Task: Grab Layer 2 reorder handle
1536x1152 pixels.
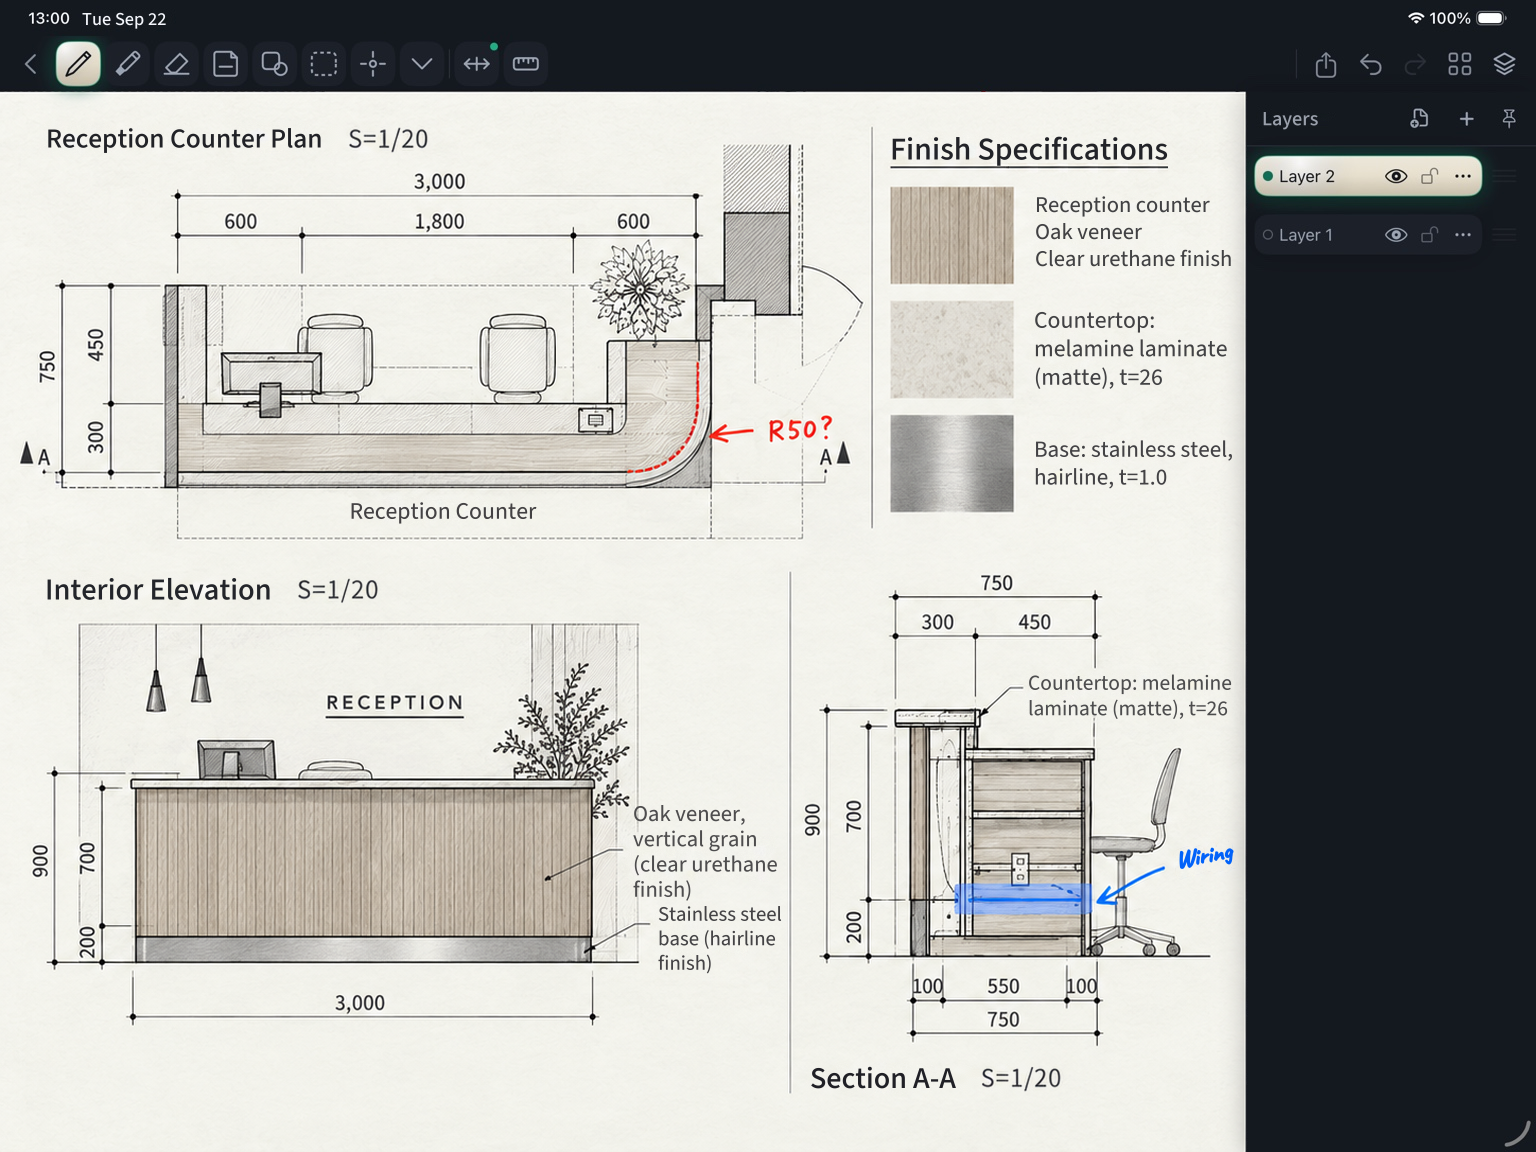Action: click(x=1505, y=176)
